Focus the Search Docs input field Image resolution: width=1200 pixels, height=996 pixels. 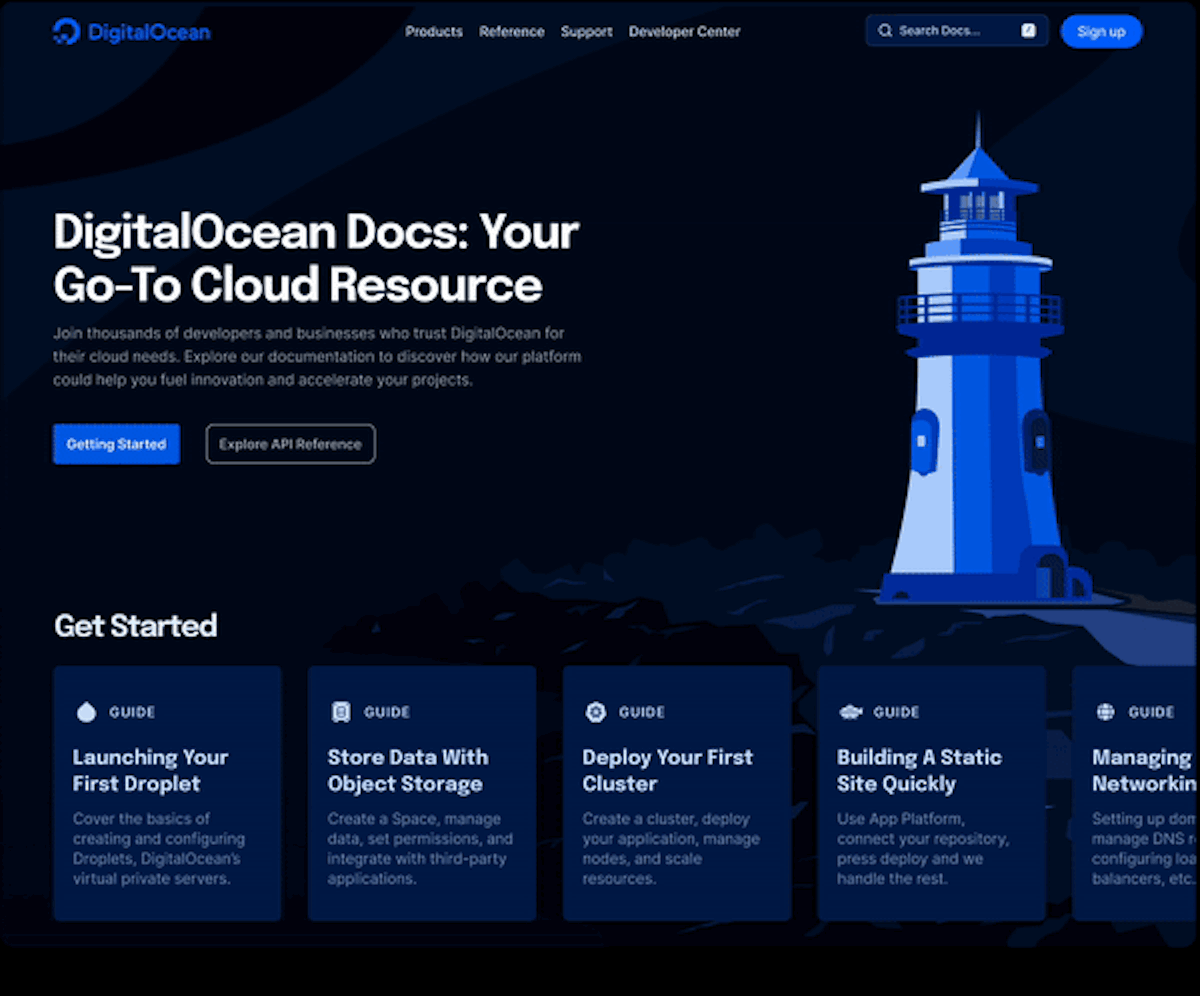coord(957,31)
